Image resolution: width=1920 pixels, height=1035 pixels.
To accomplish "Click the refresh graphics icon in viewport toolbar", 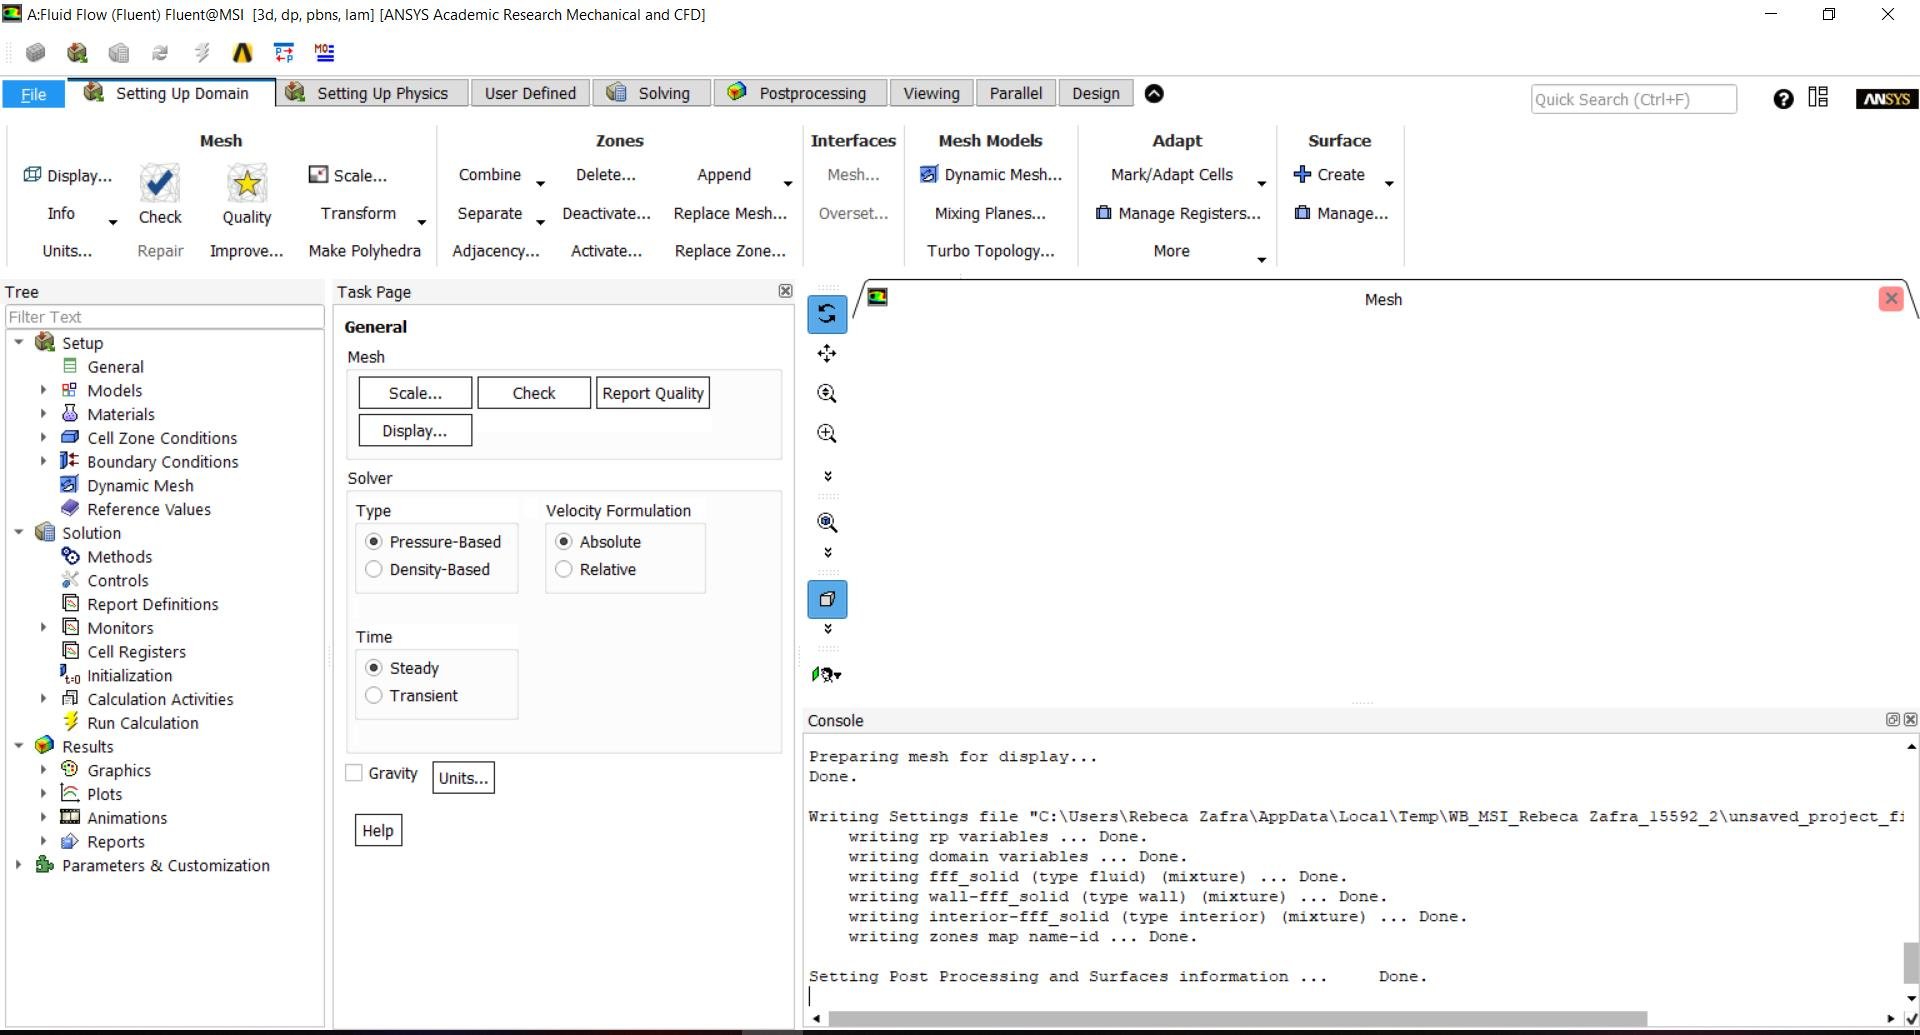I will pos(827,314).
